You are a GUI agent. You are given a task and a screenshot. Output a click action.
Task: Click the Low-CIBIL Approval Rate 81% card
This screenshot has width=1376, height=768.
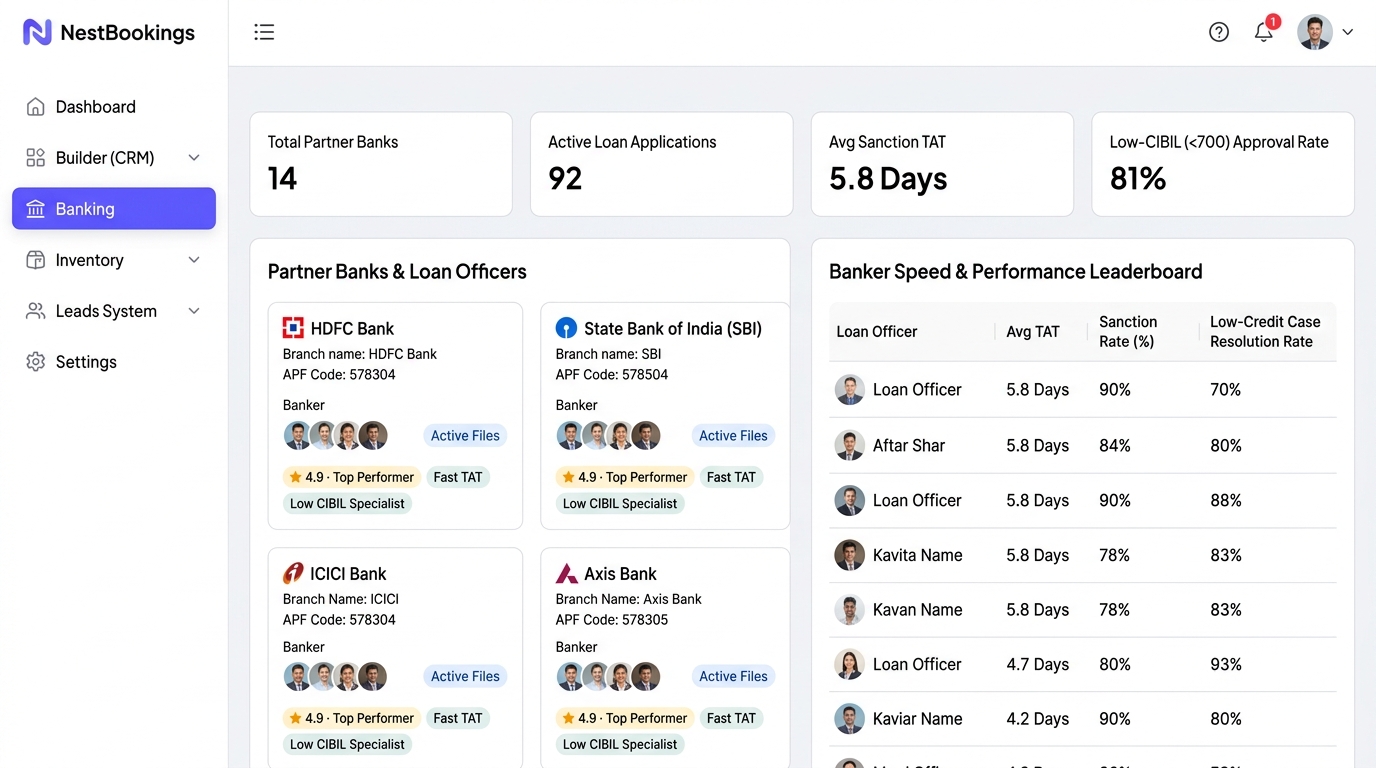click(x=1223, y=164)
